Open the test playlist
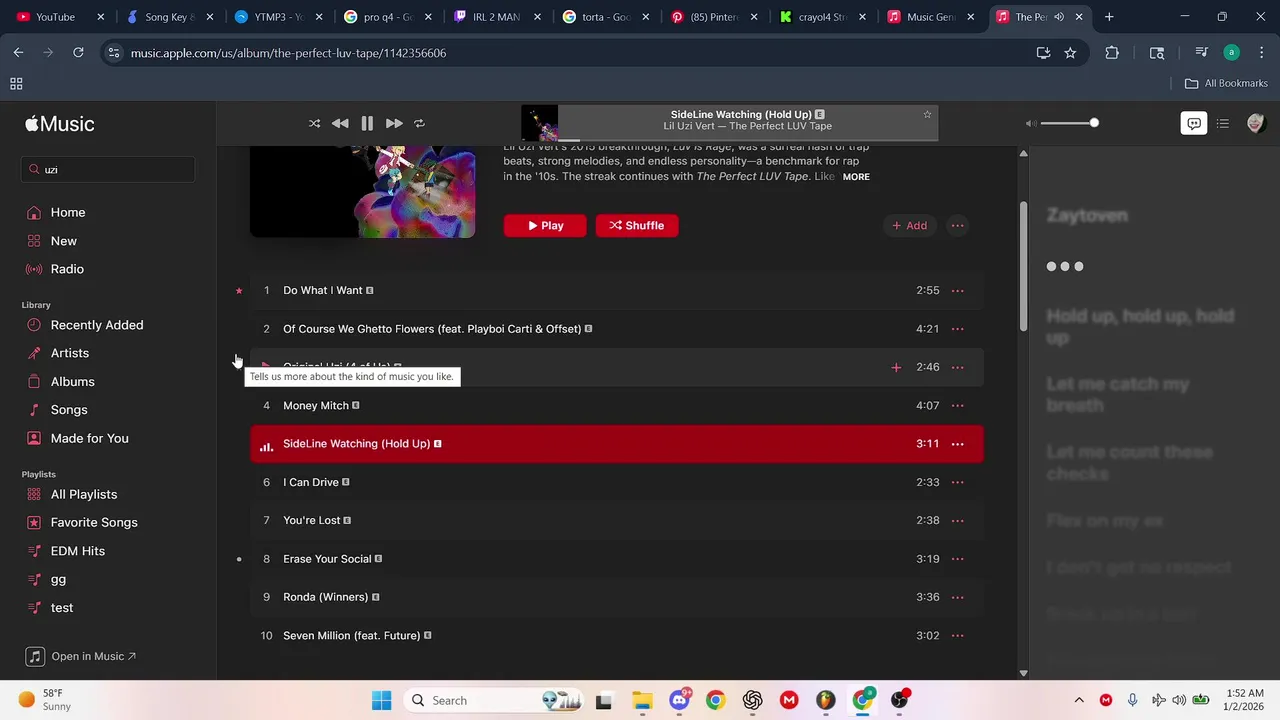This screenshot has height=720, width=1280. click(x=62, y=608)
